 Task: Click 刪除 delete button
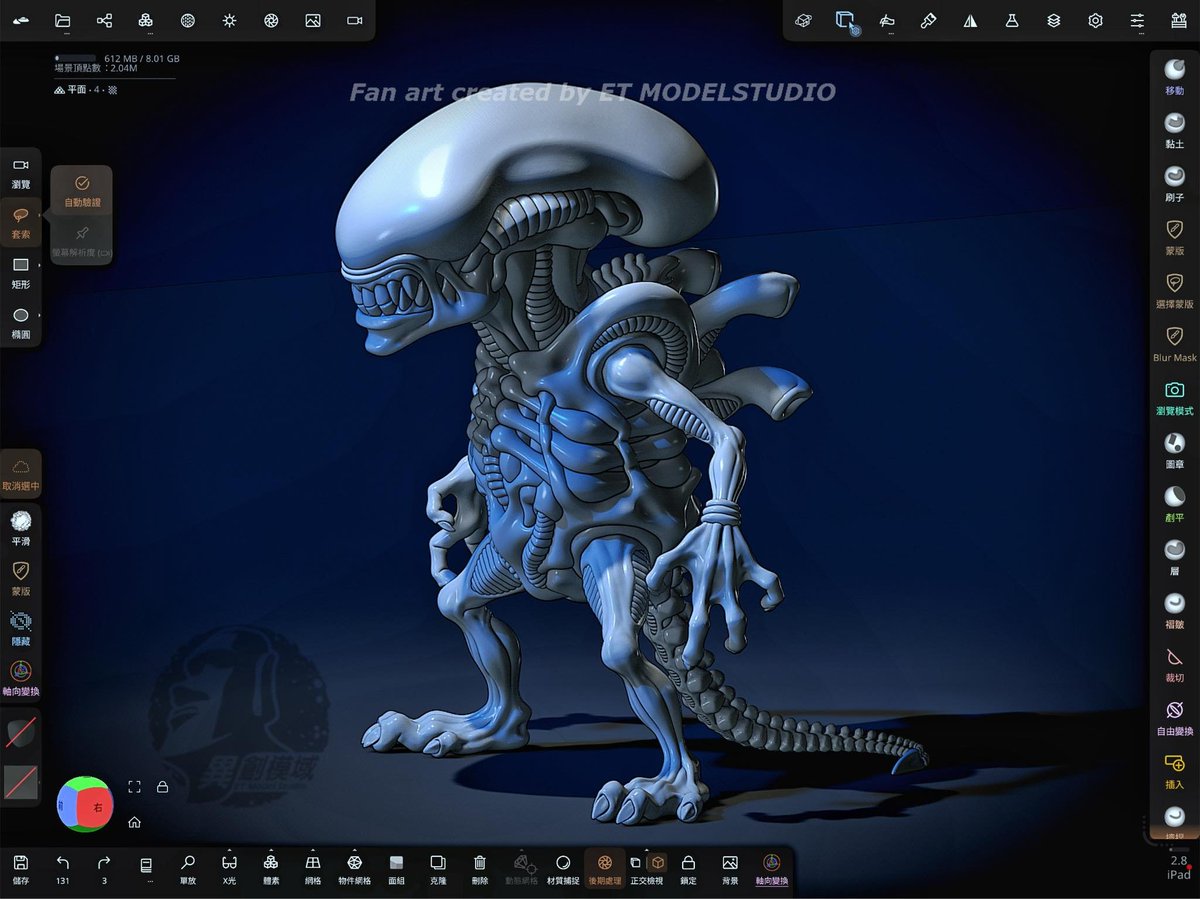(x=480, y=869)
